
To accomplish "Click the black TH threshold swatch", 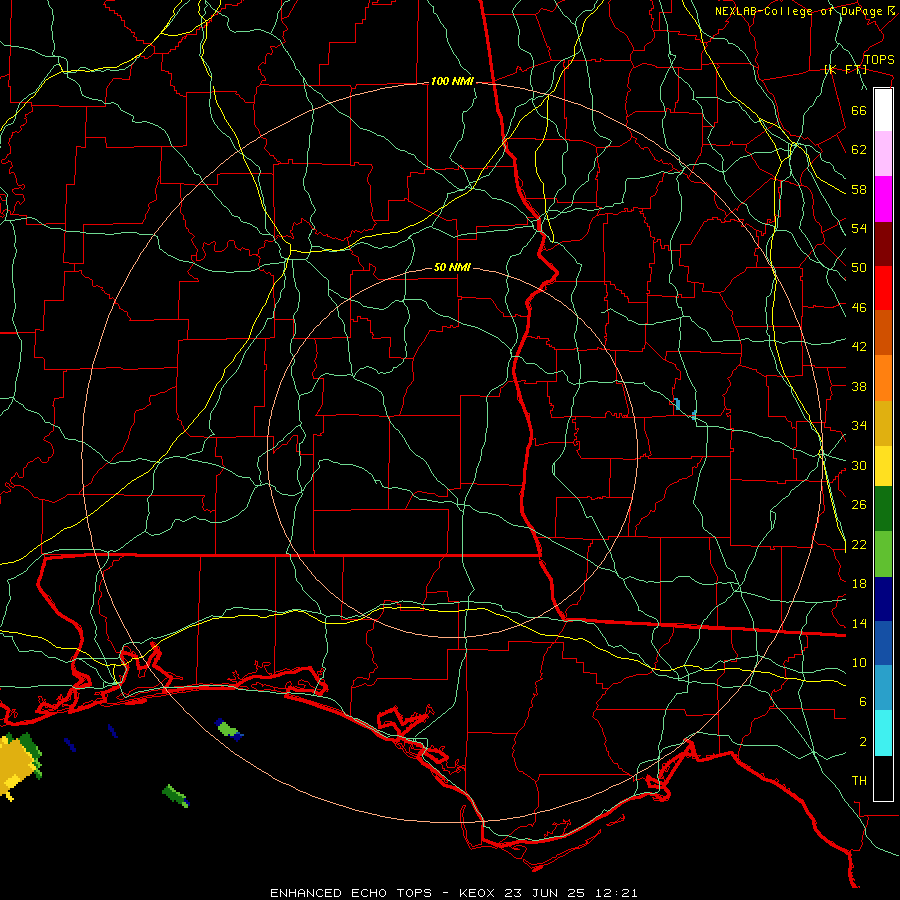I will coord(883,778).
